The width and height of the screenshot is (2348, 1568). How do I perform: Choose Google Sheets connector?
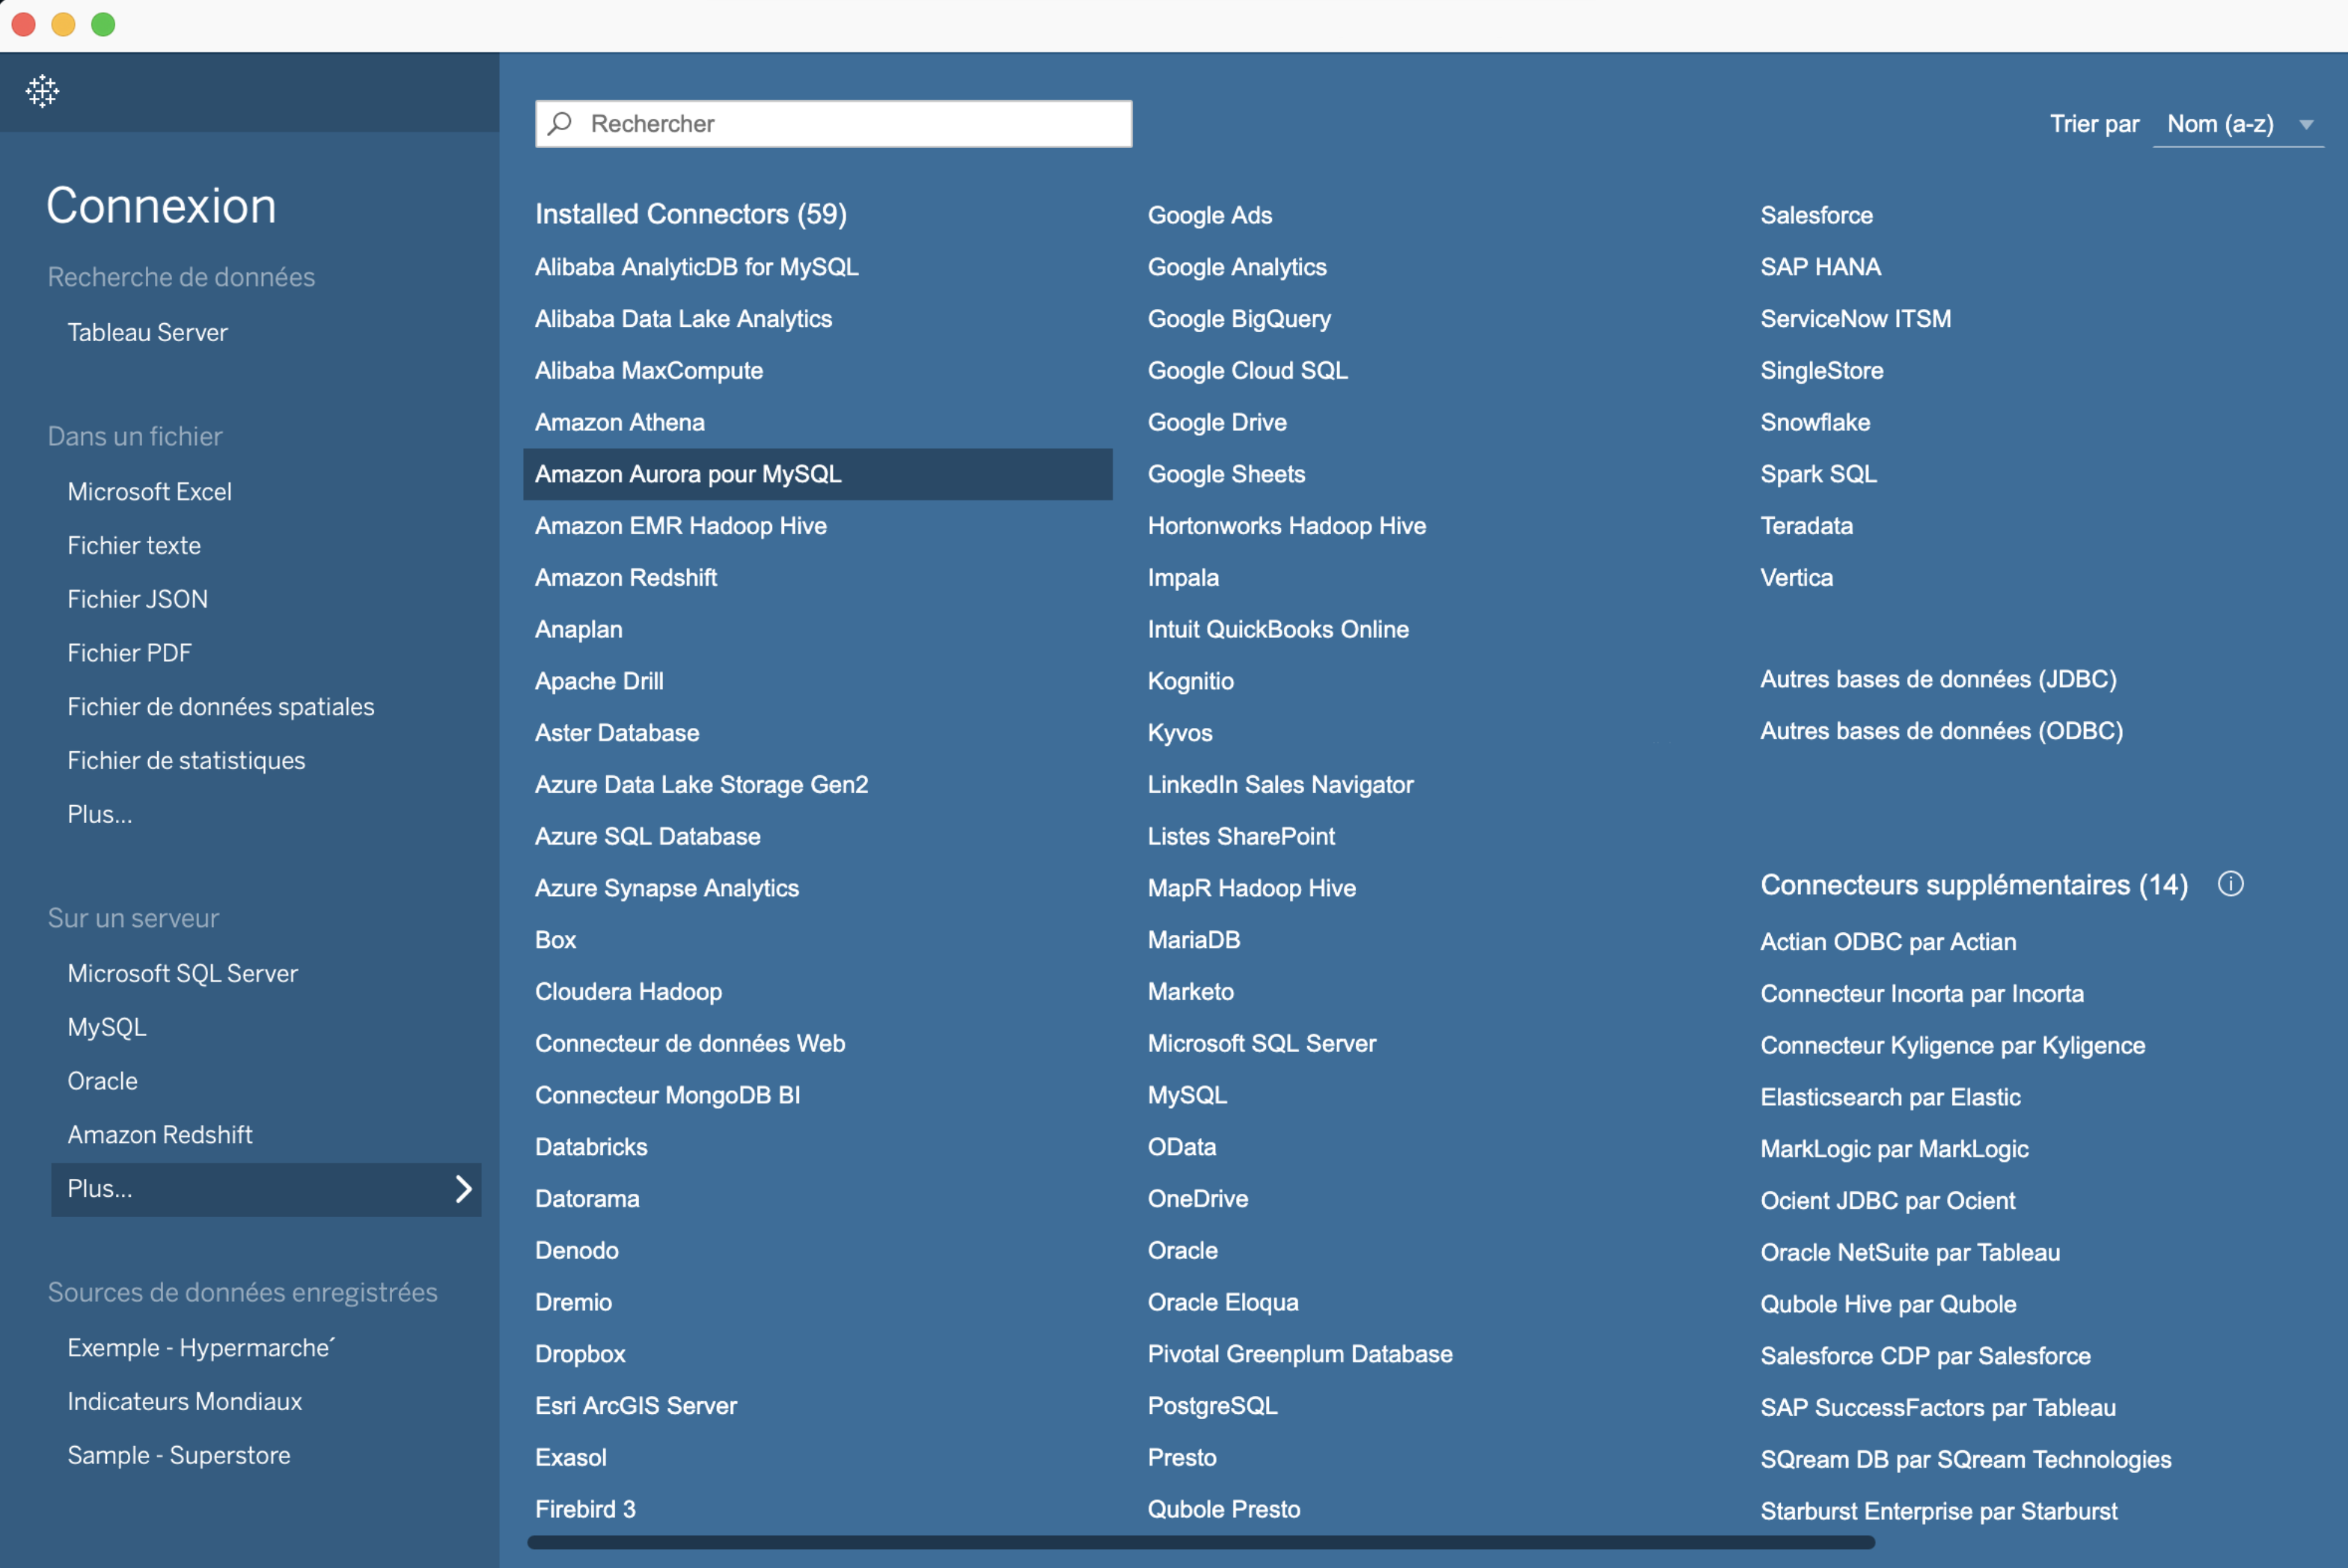click(x=1226, y=474)
